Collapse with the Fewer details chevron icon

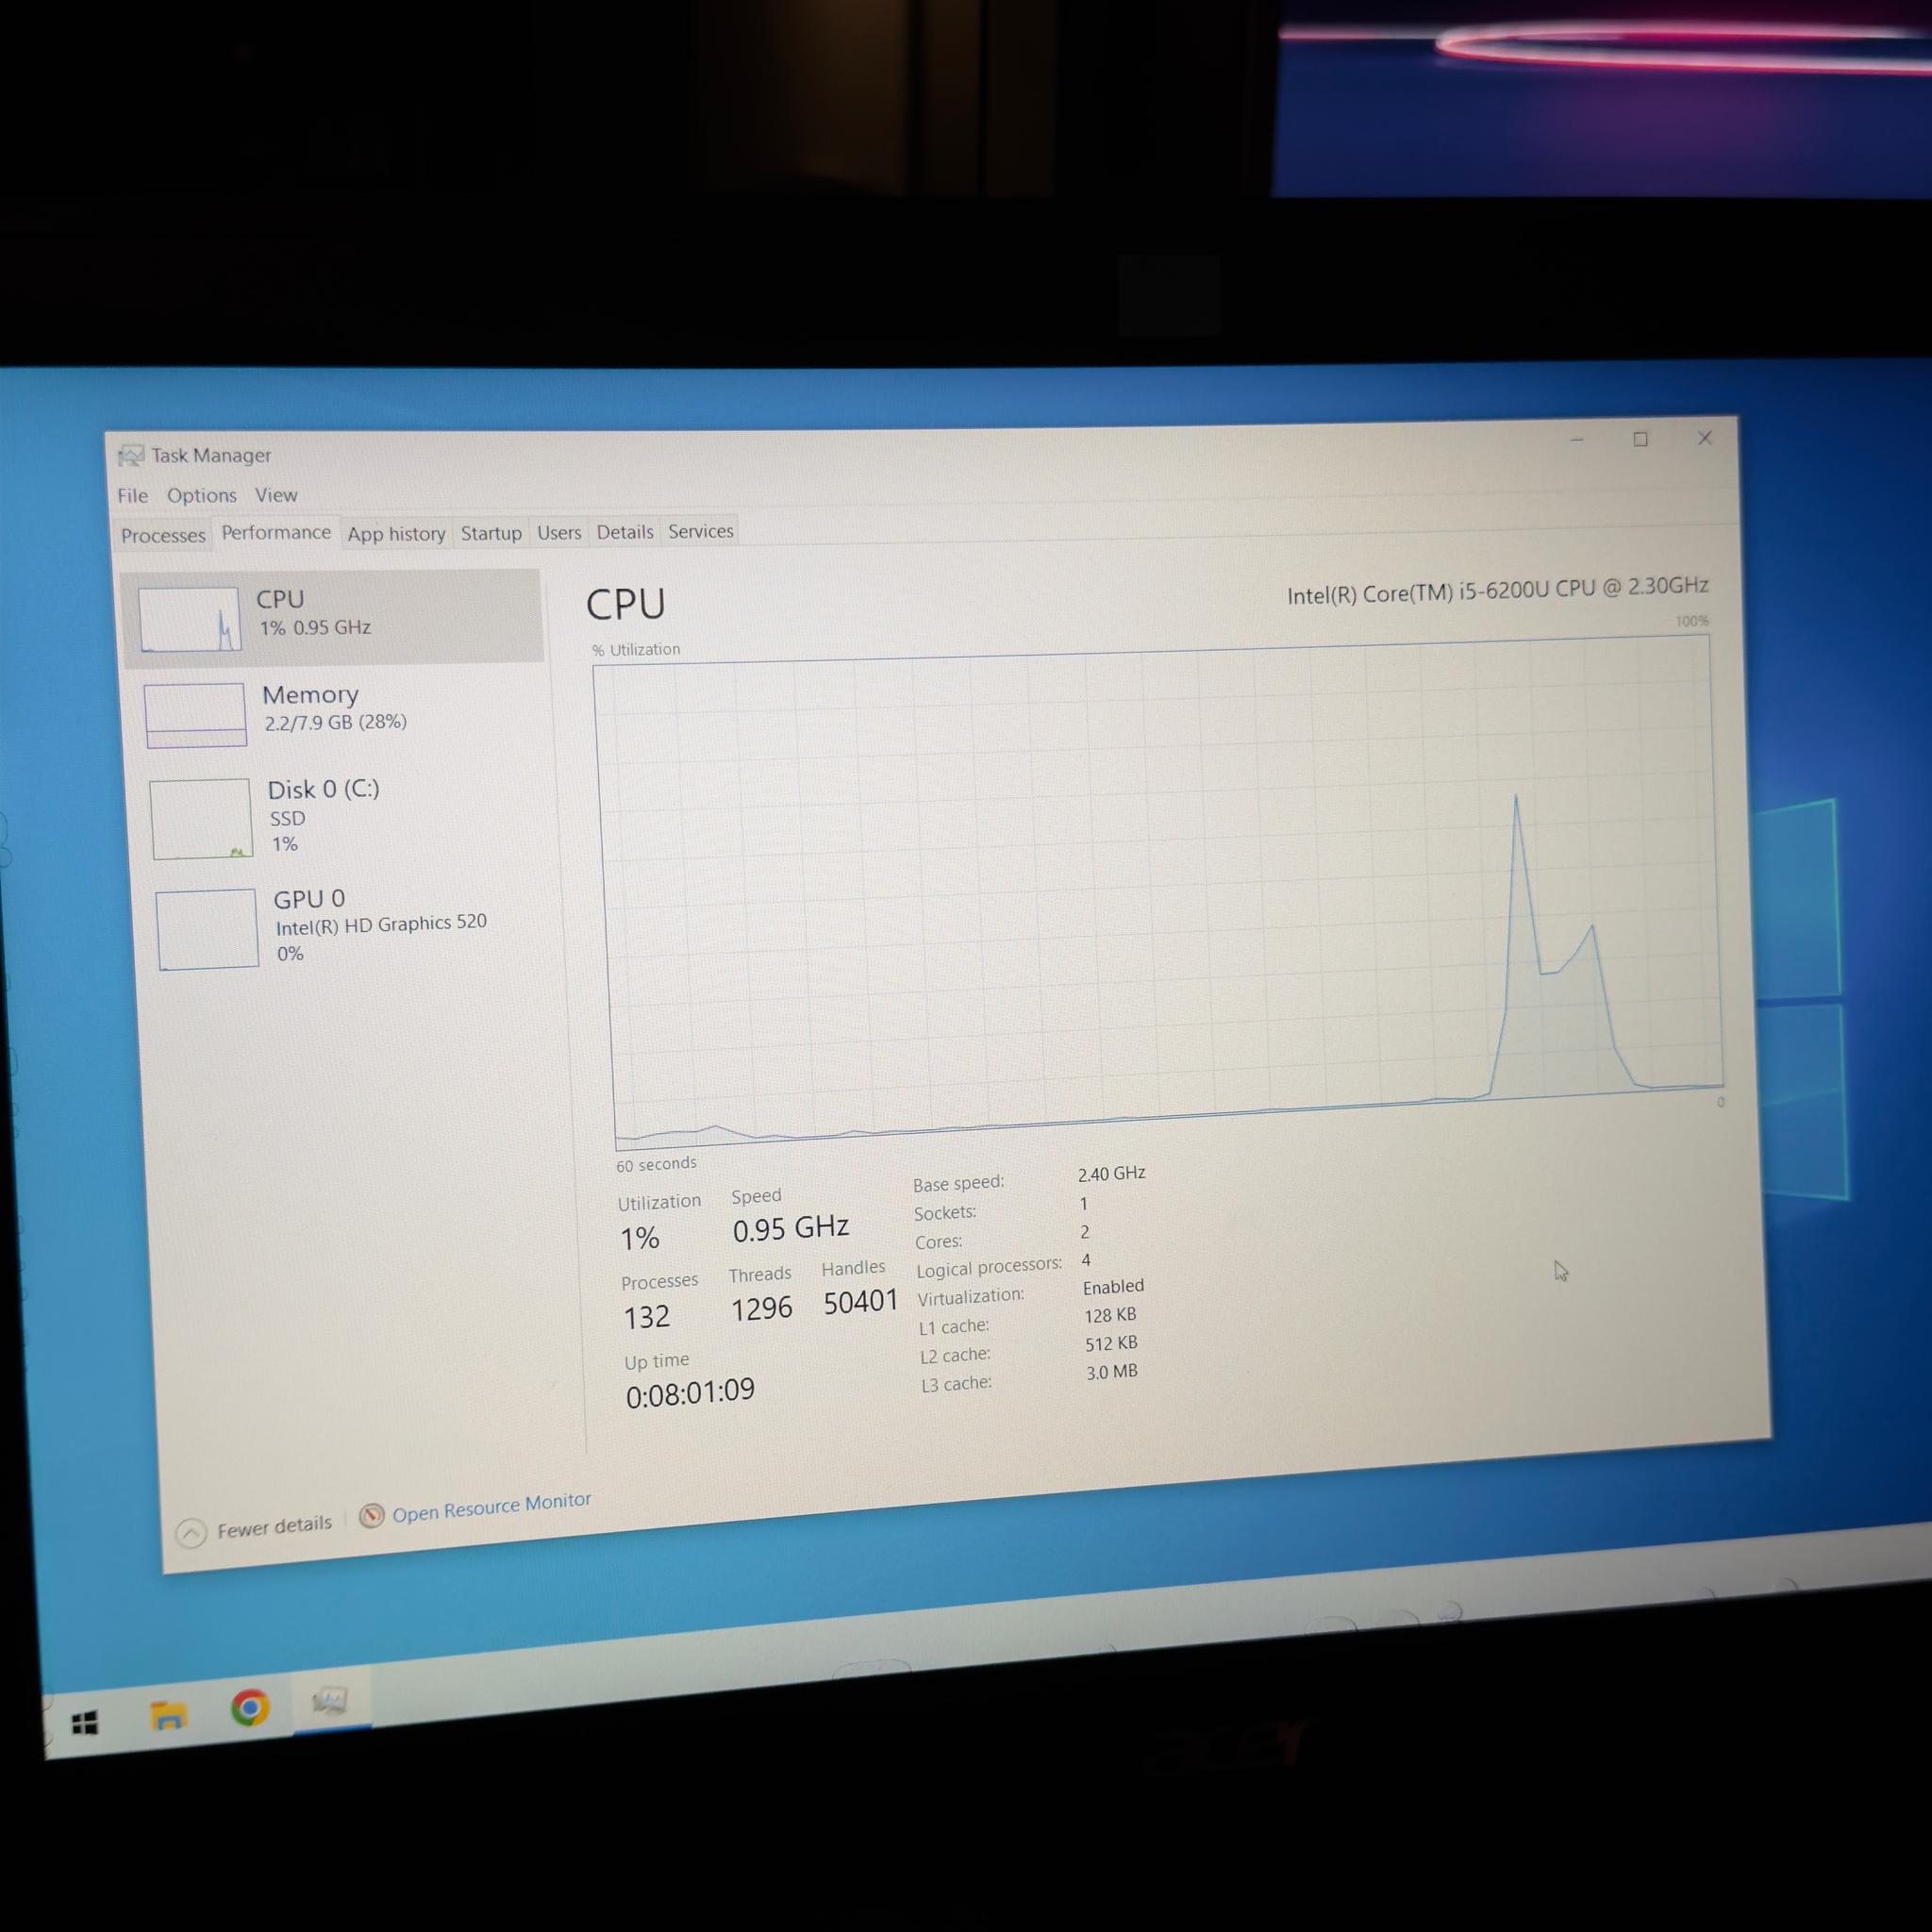(191, 1532)
